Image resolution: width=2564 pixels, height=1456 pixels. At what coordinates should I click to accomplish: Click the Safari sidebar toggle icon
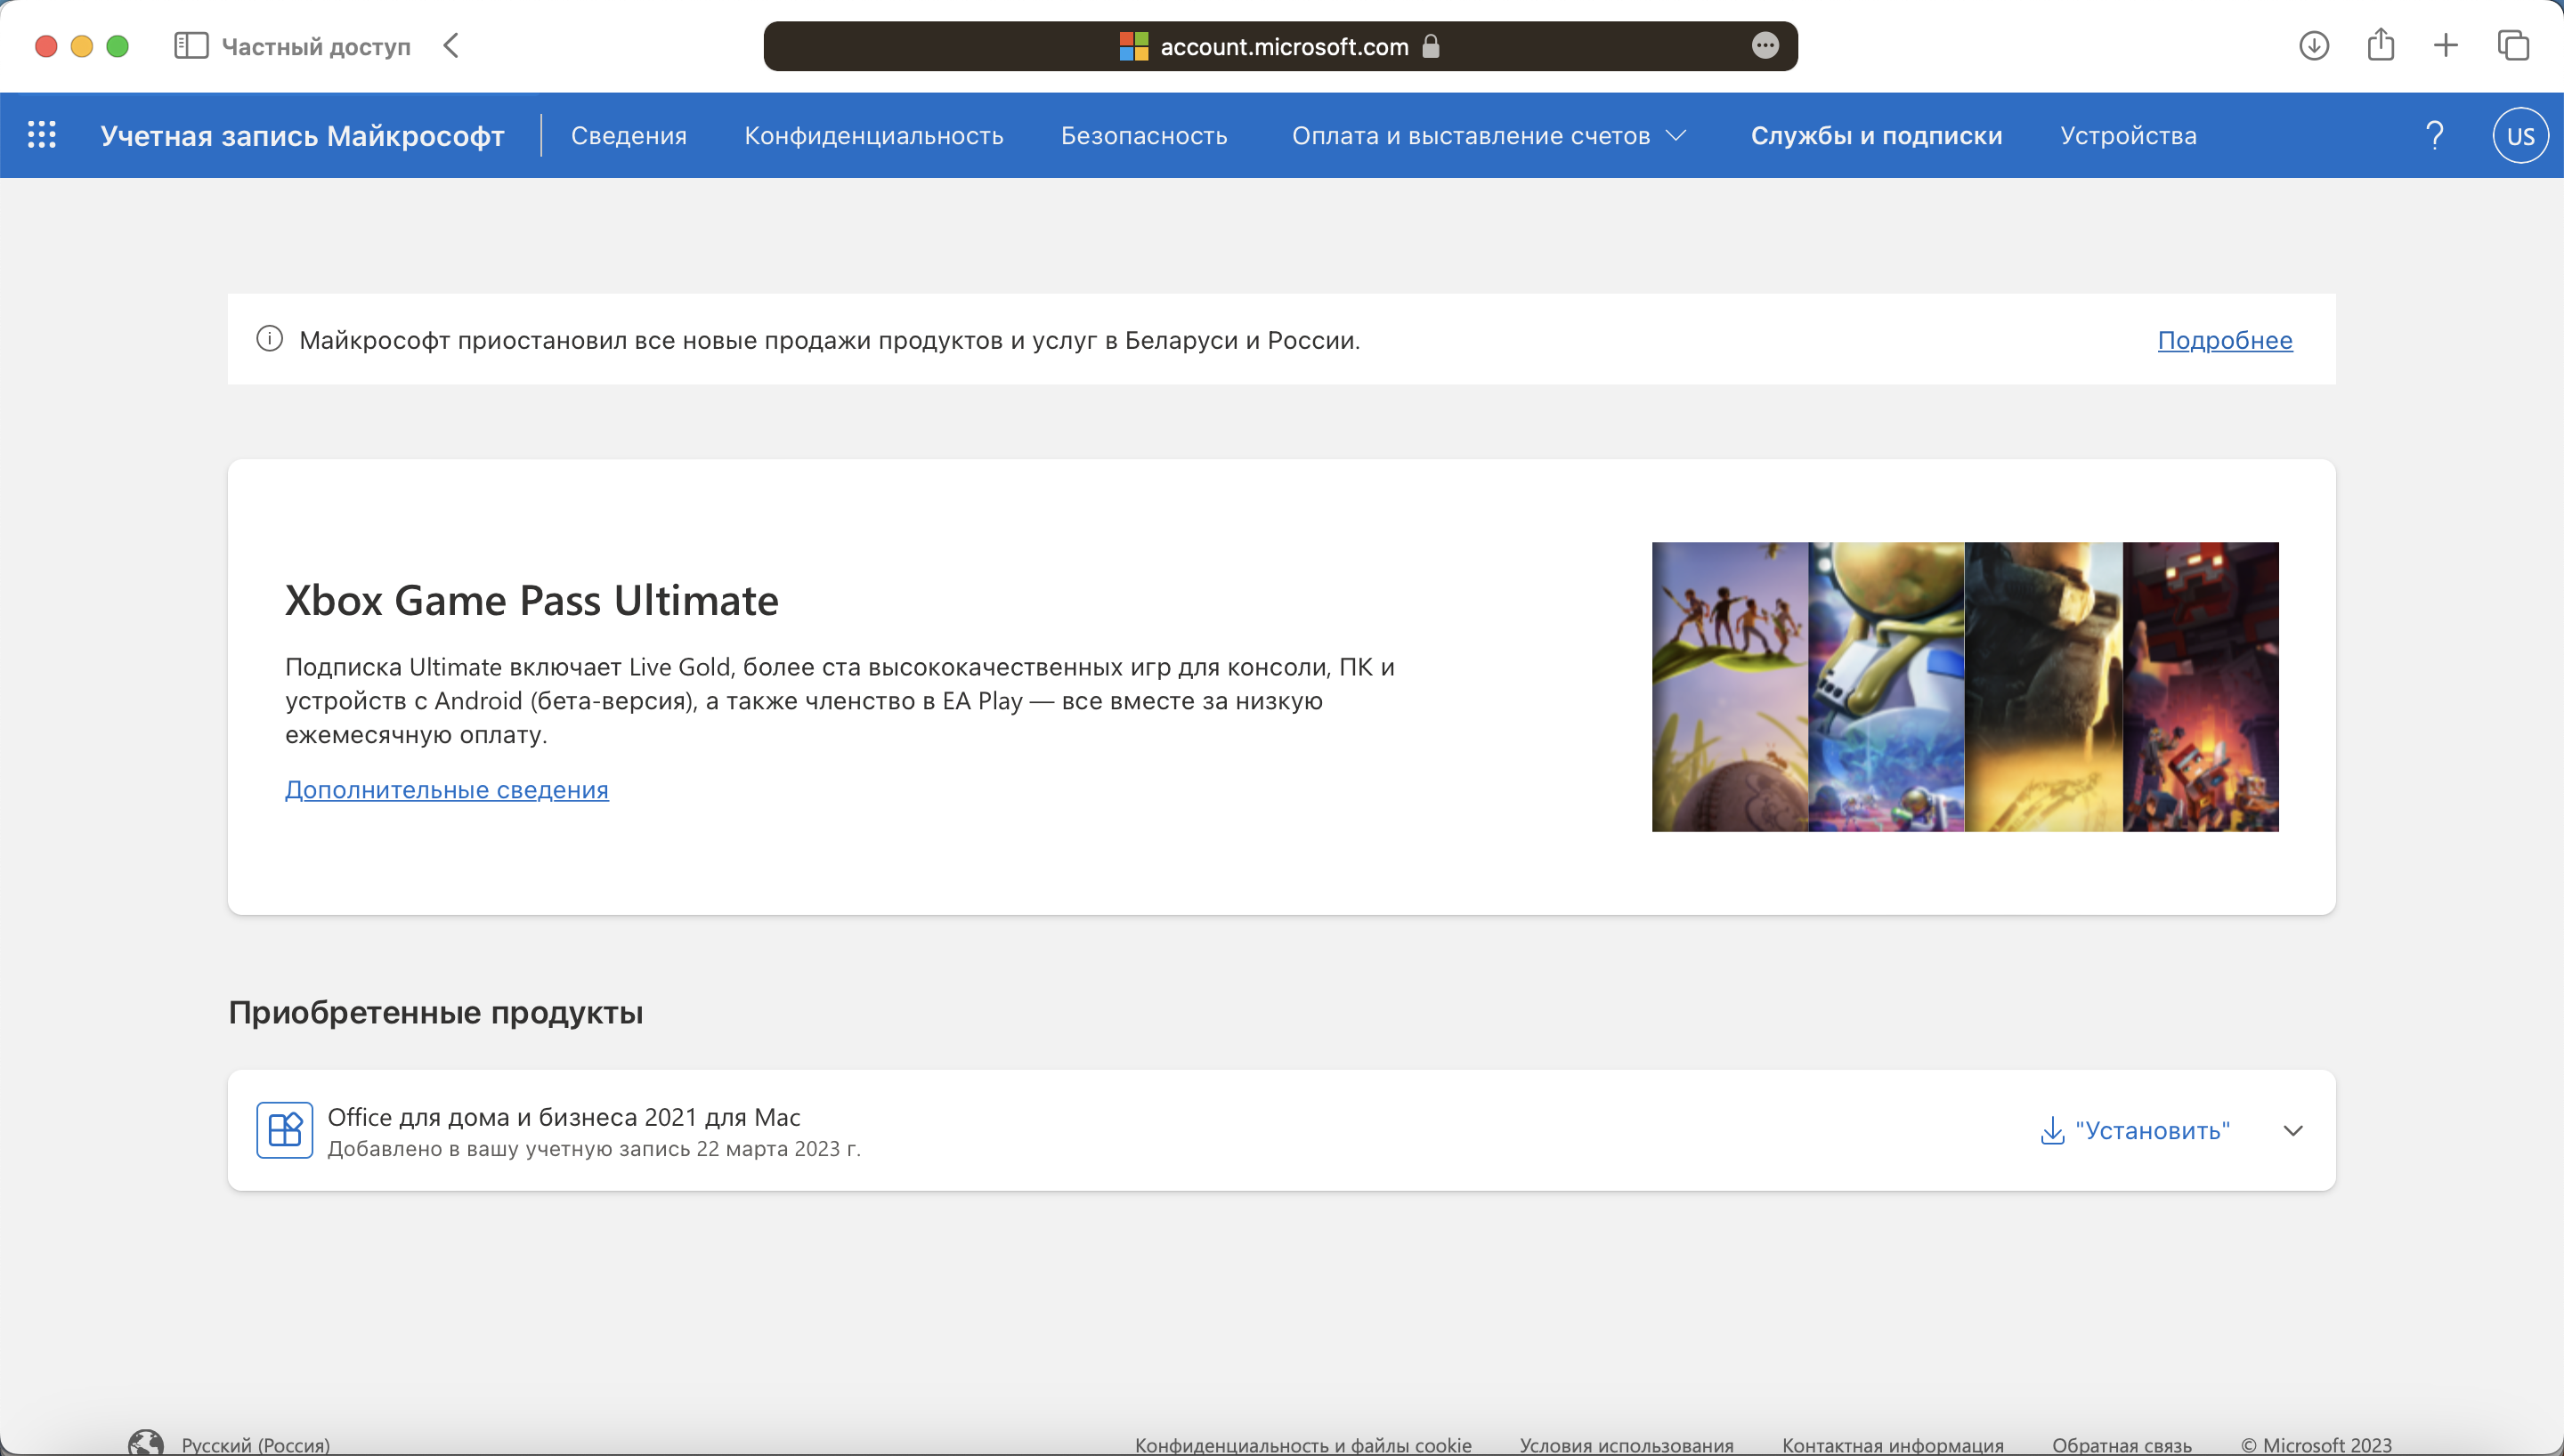click(191, 46)
